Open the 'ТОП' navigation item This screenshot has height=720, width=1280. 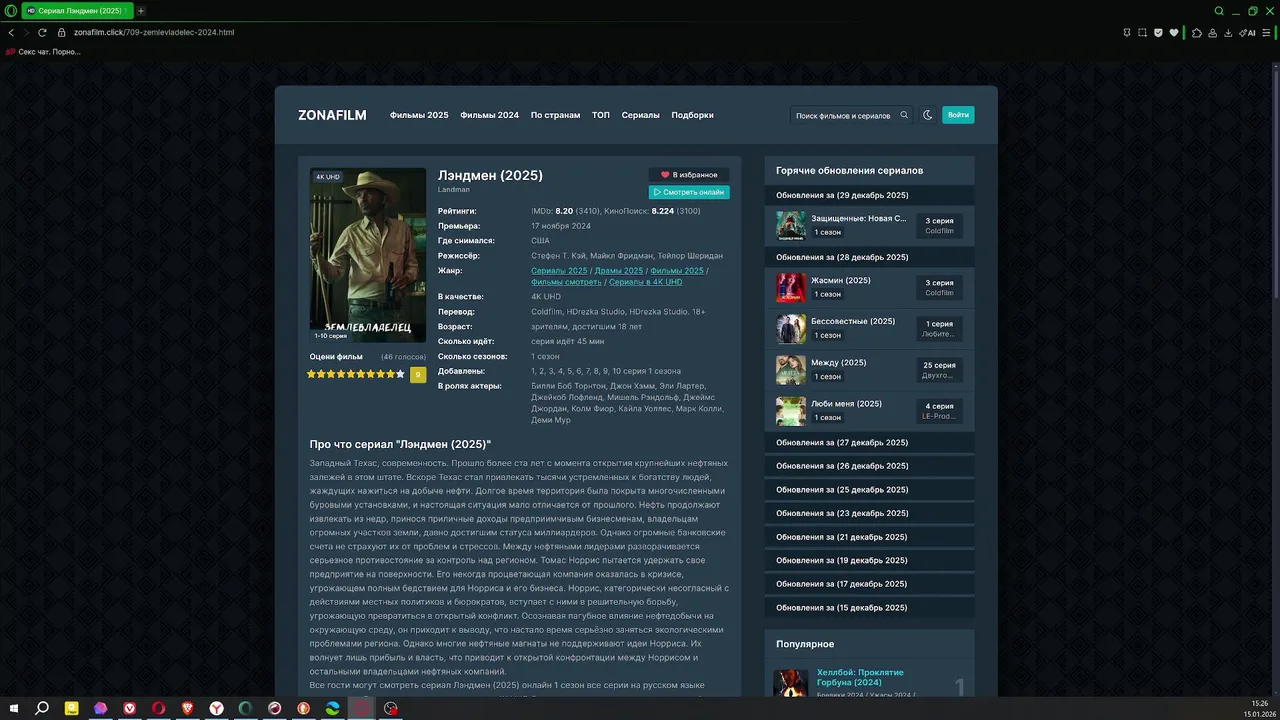tap(601, 115)
